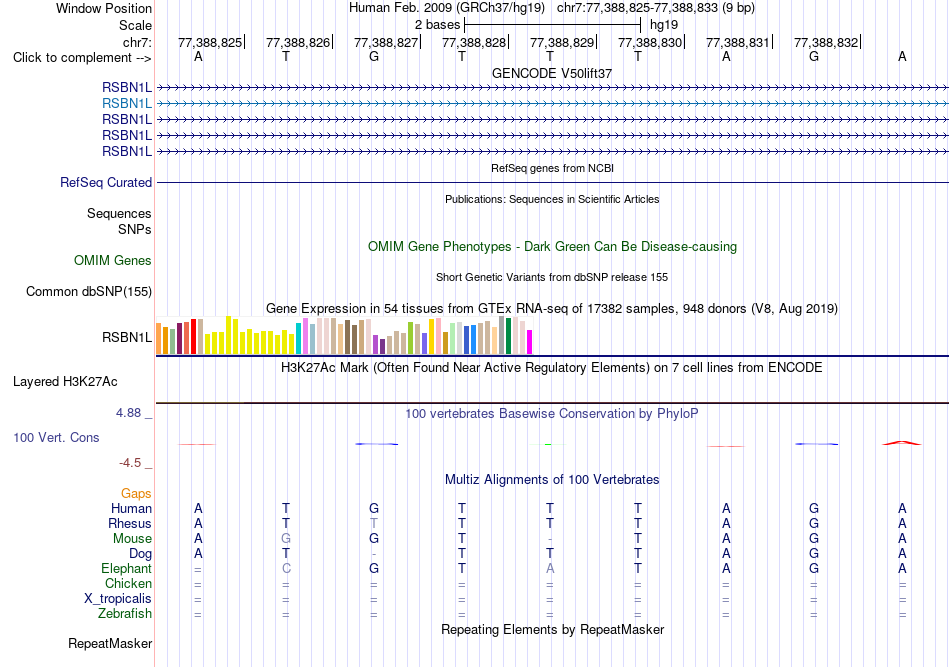Click the orange 'Gaps' label

(136, 494)
